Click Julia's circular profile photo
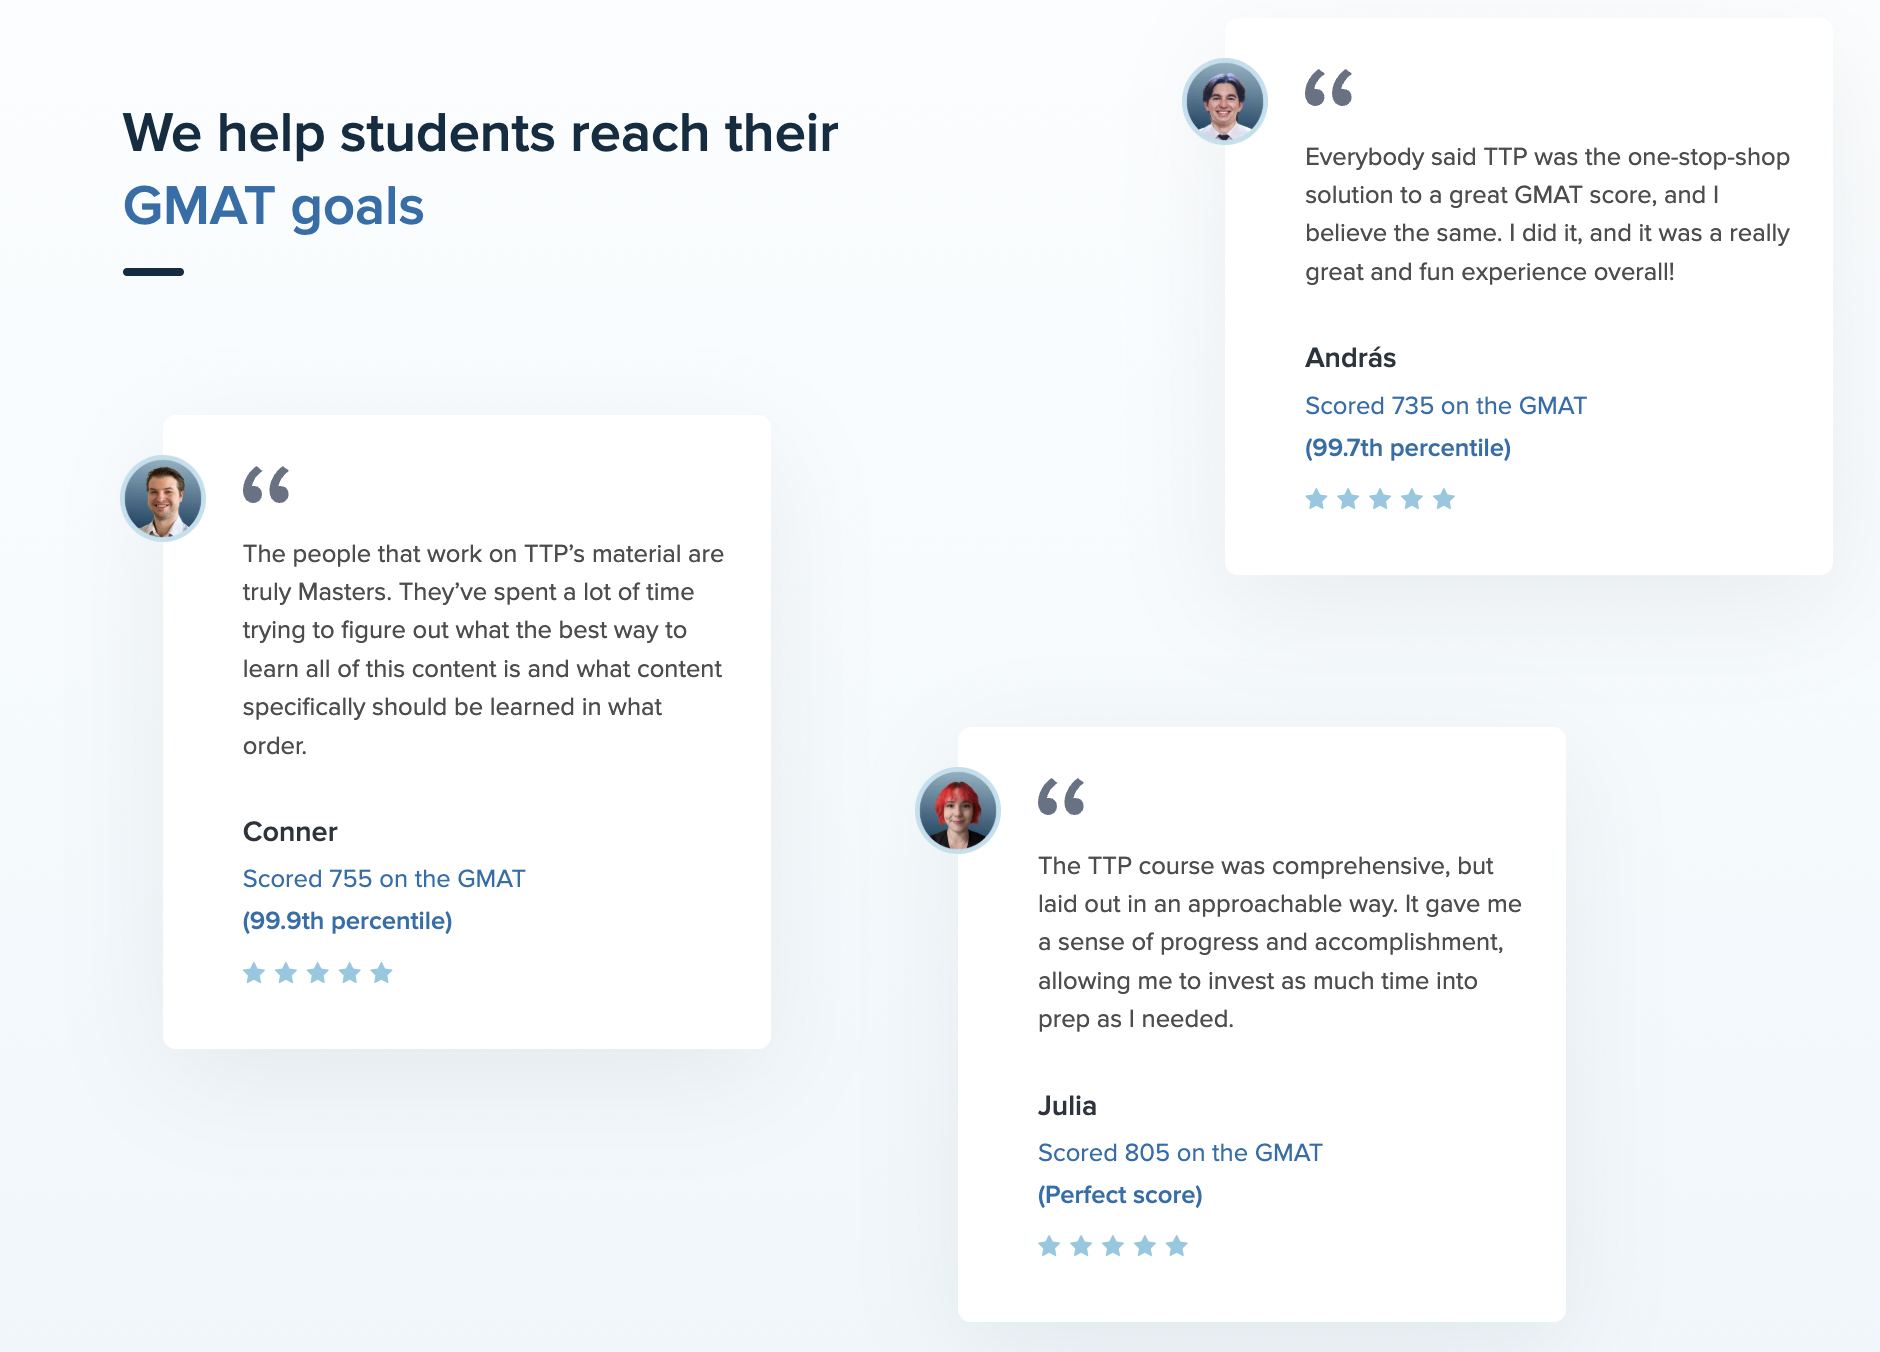The width and height of the screenshot is (1880, 1352). [958, 810]
